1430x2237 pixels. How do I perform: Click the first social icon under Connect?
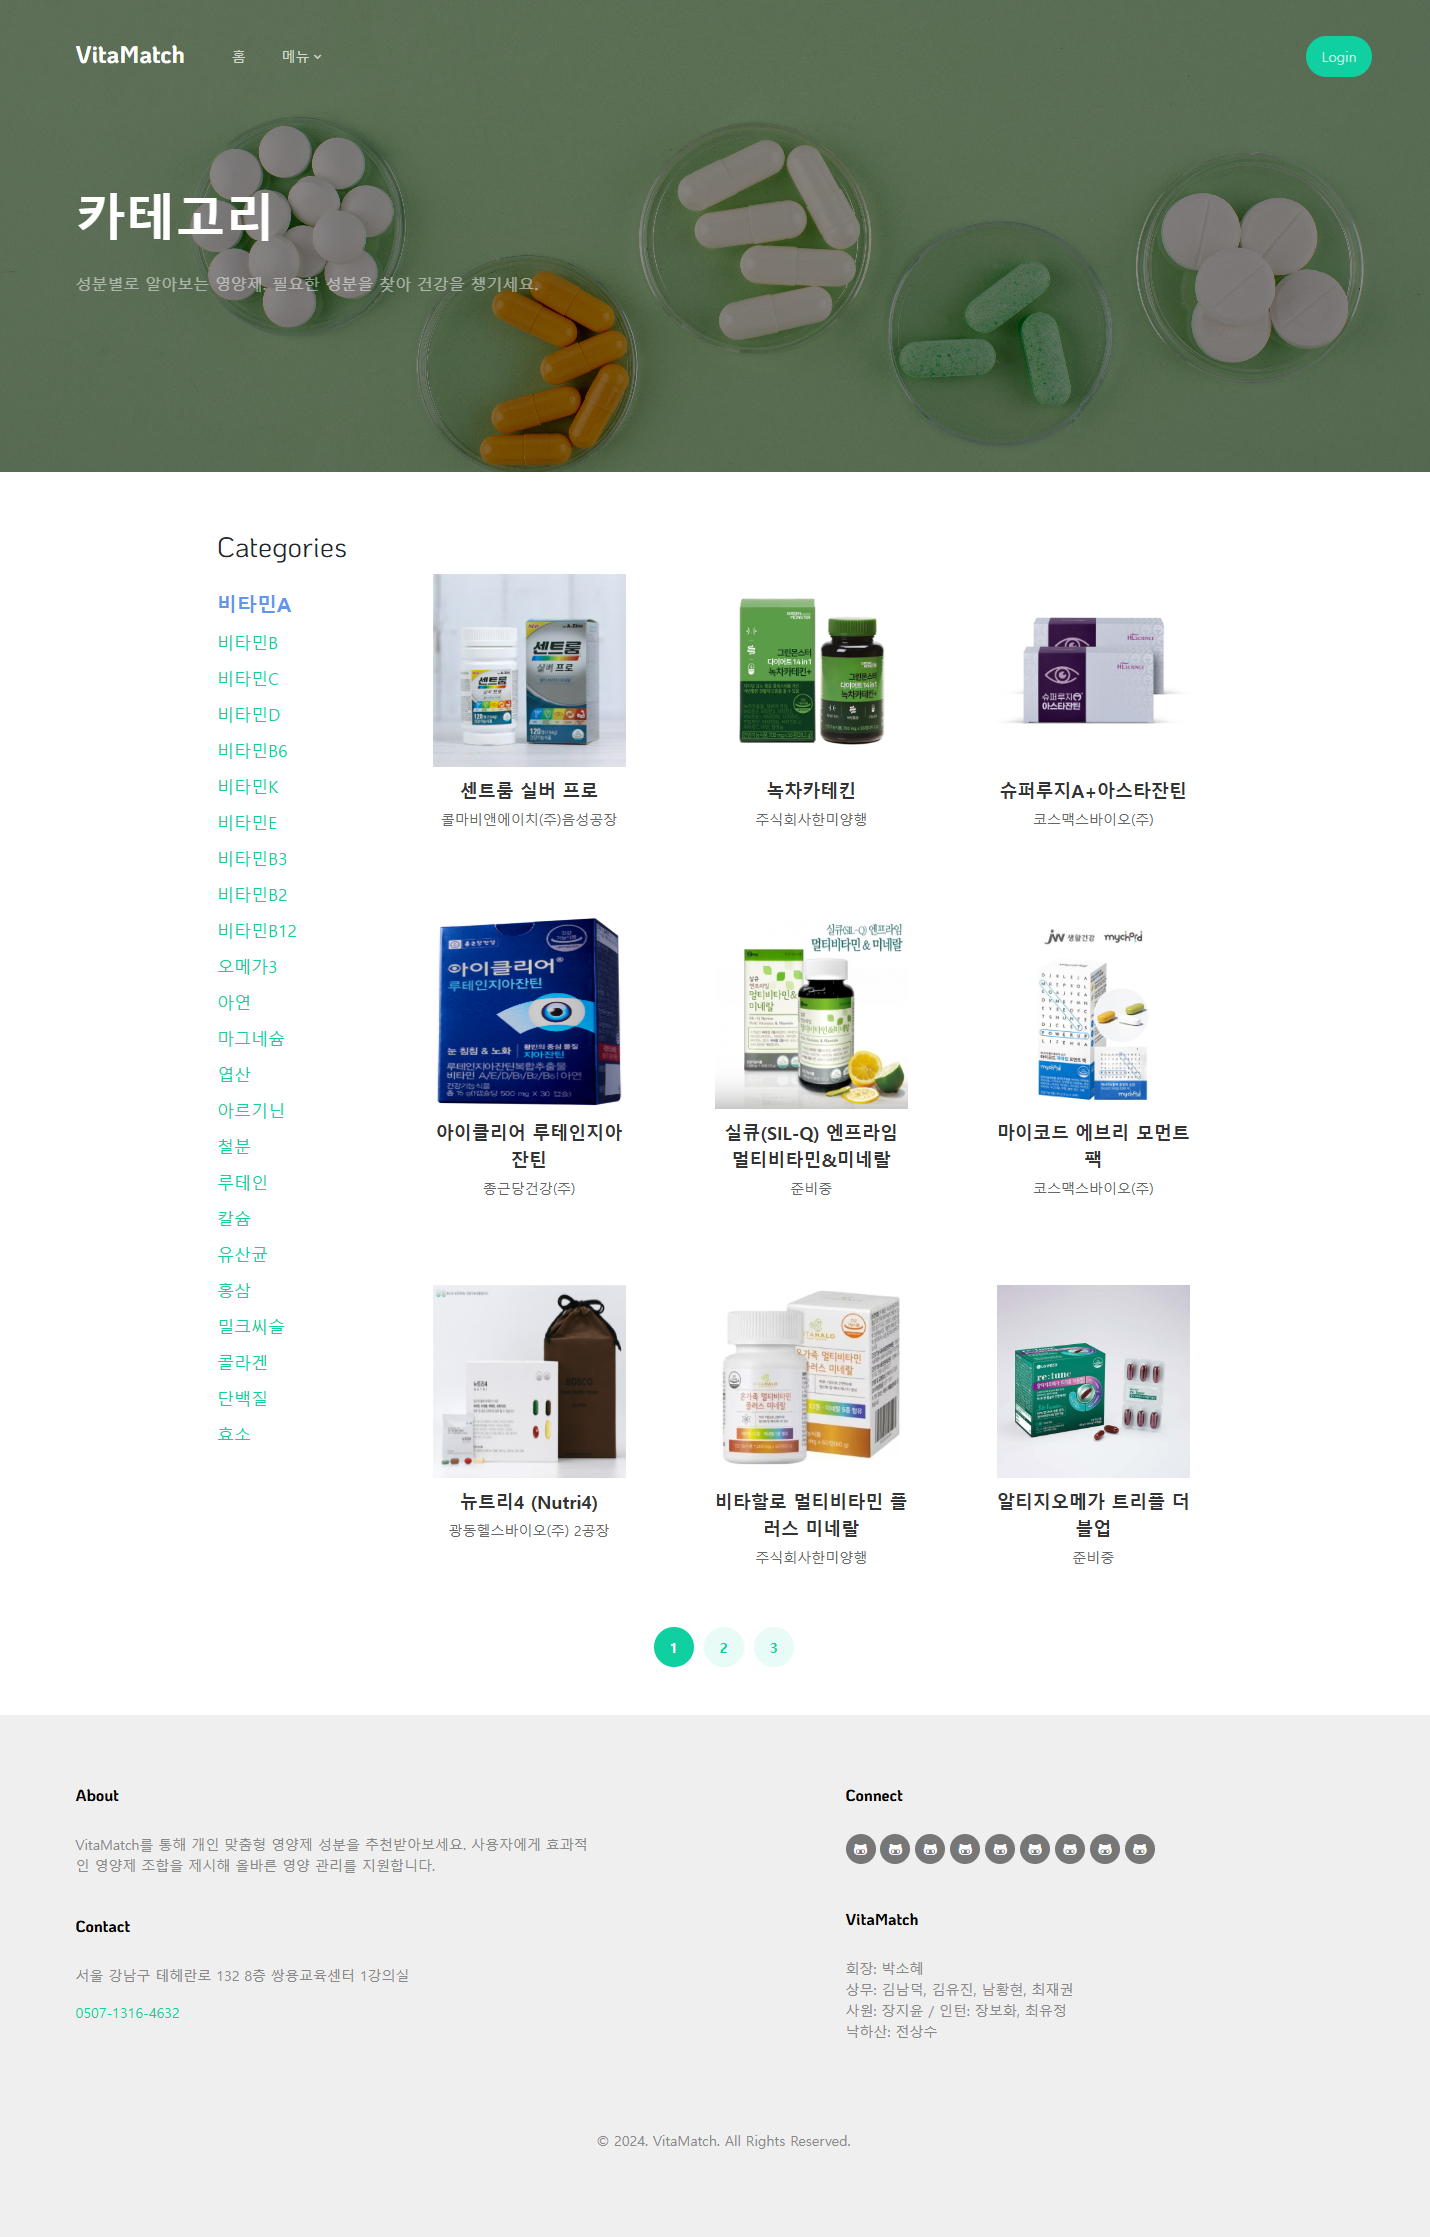pyautogui.click(x=860, y=1849)
